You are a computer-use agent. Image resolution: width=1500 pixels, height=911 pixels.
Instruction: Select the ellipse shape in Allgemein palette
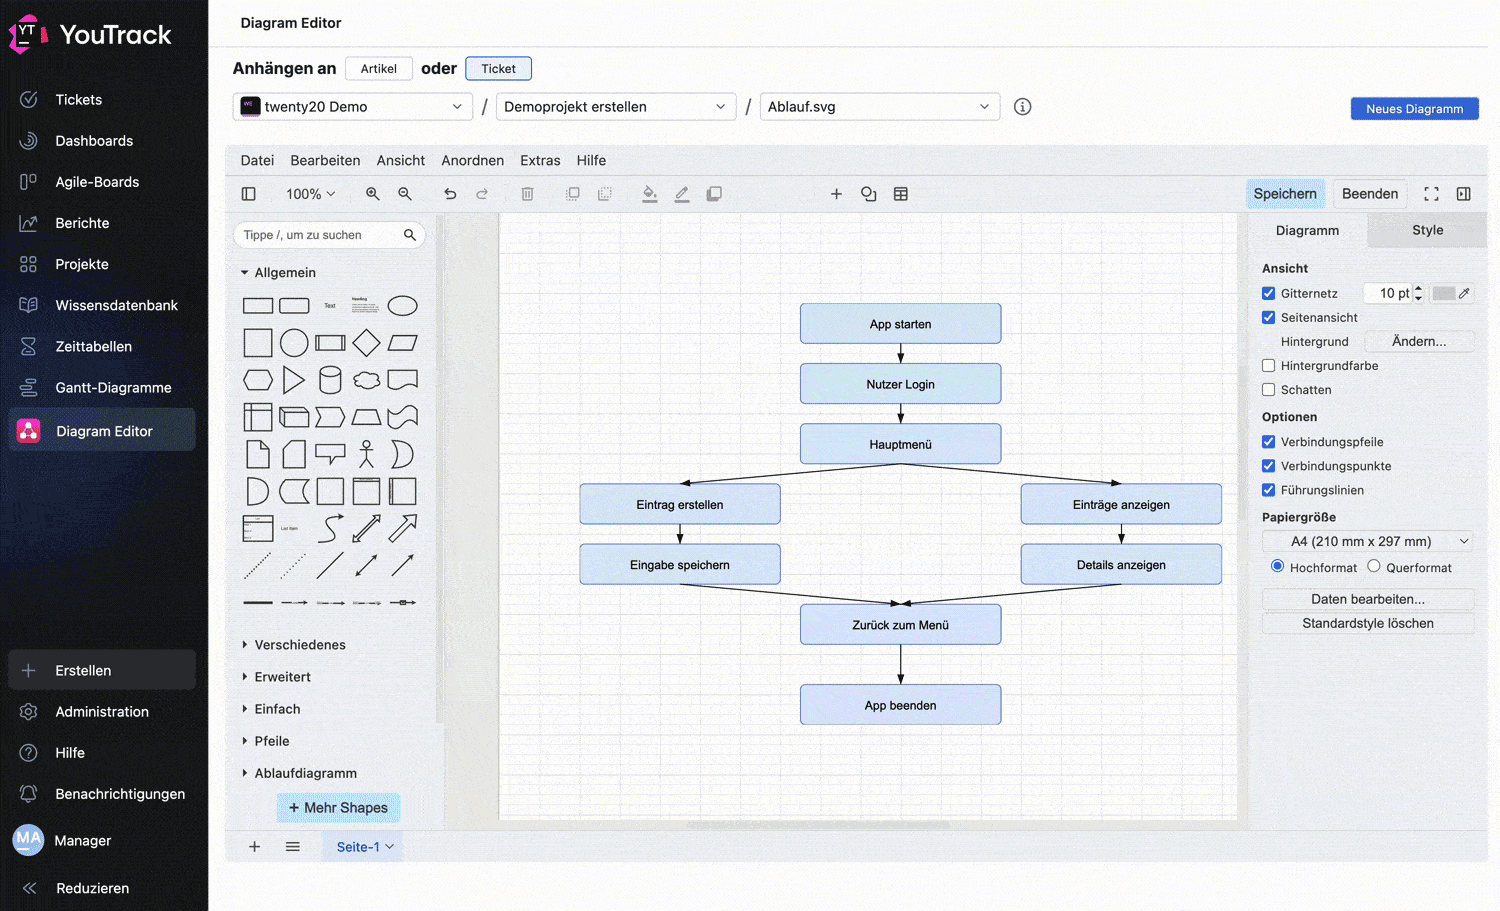pyautogui.click(x=402, y=306)
